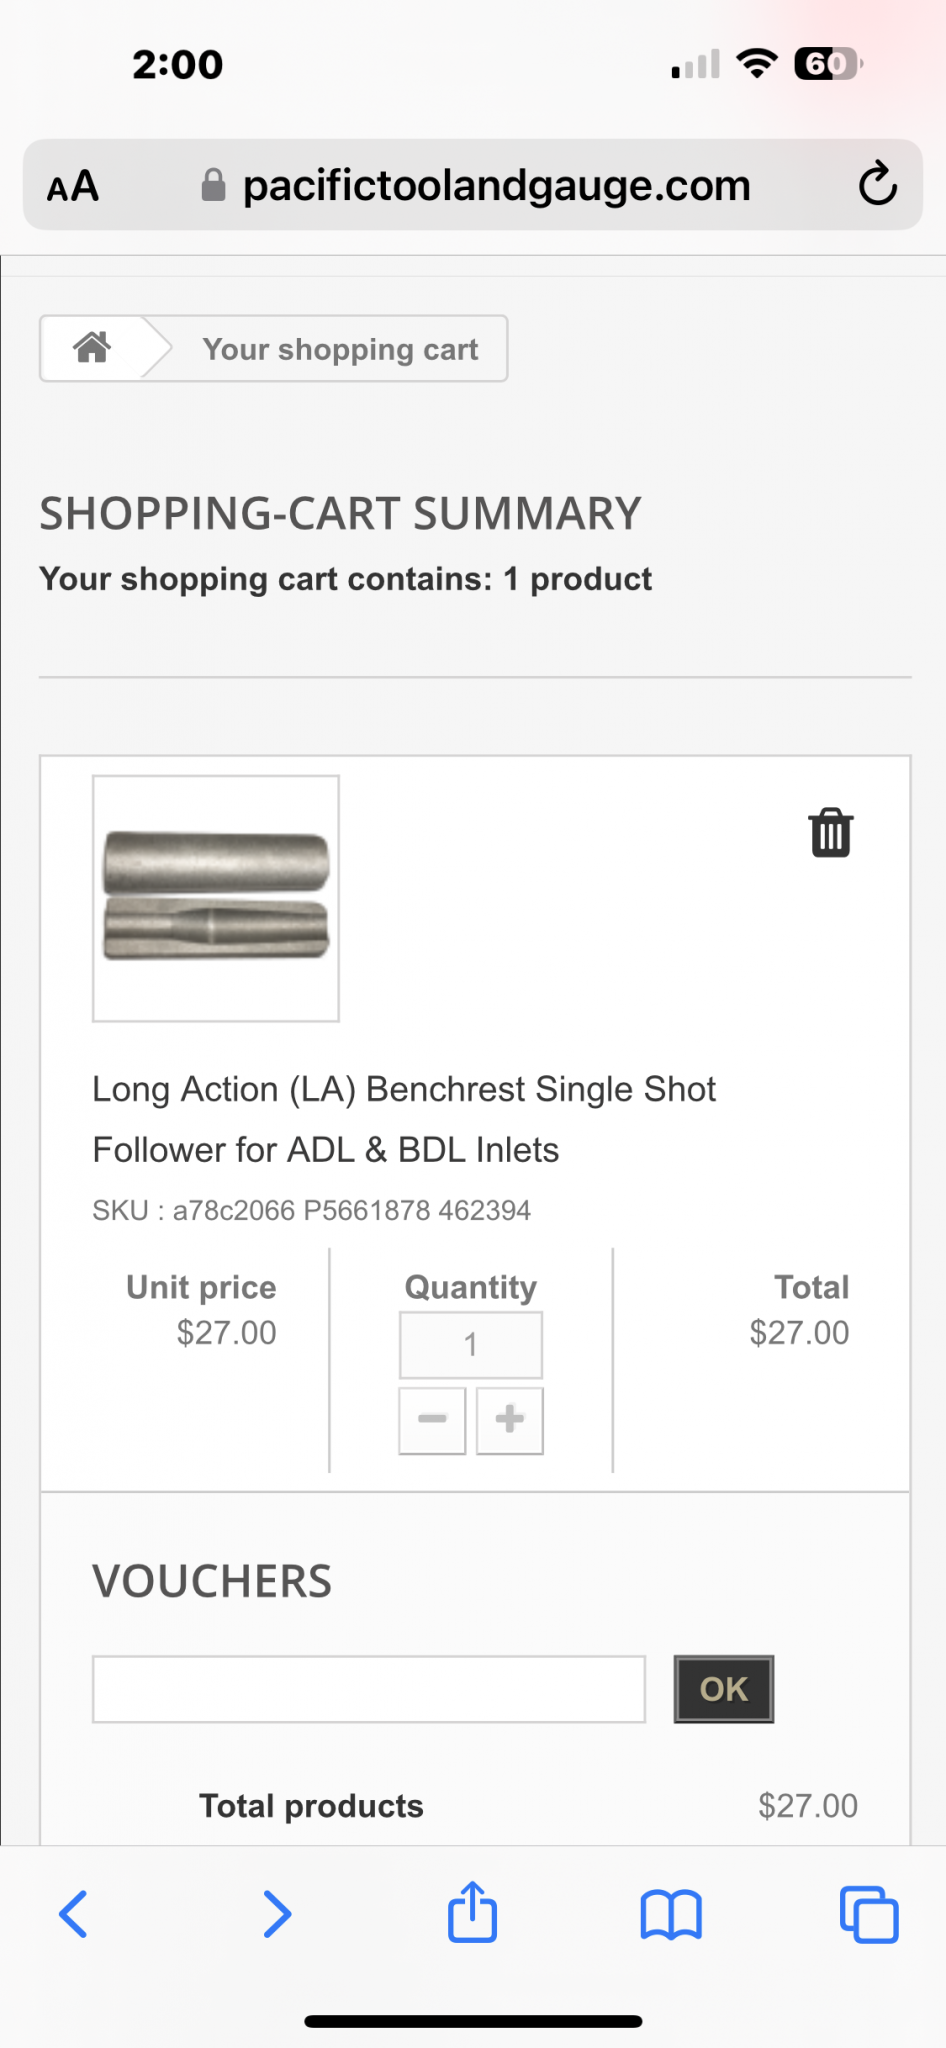
Task: Tap the battery indicator in status bar
Action: coord(826,64)
